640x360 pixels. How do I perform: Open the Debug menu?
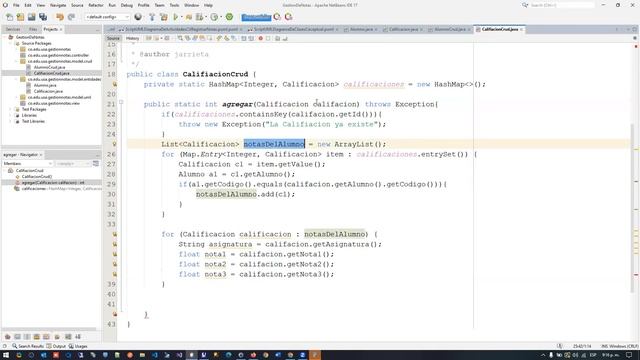[x=127, y=5]
